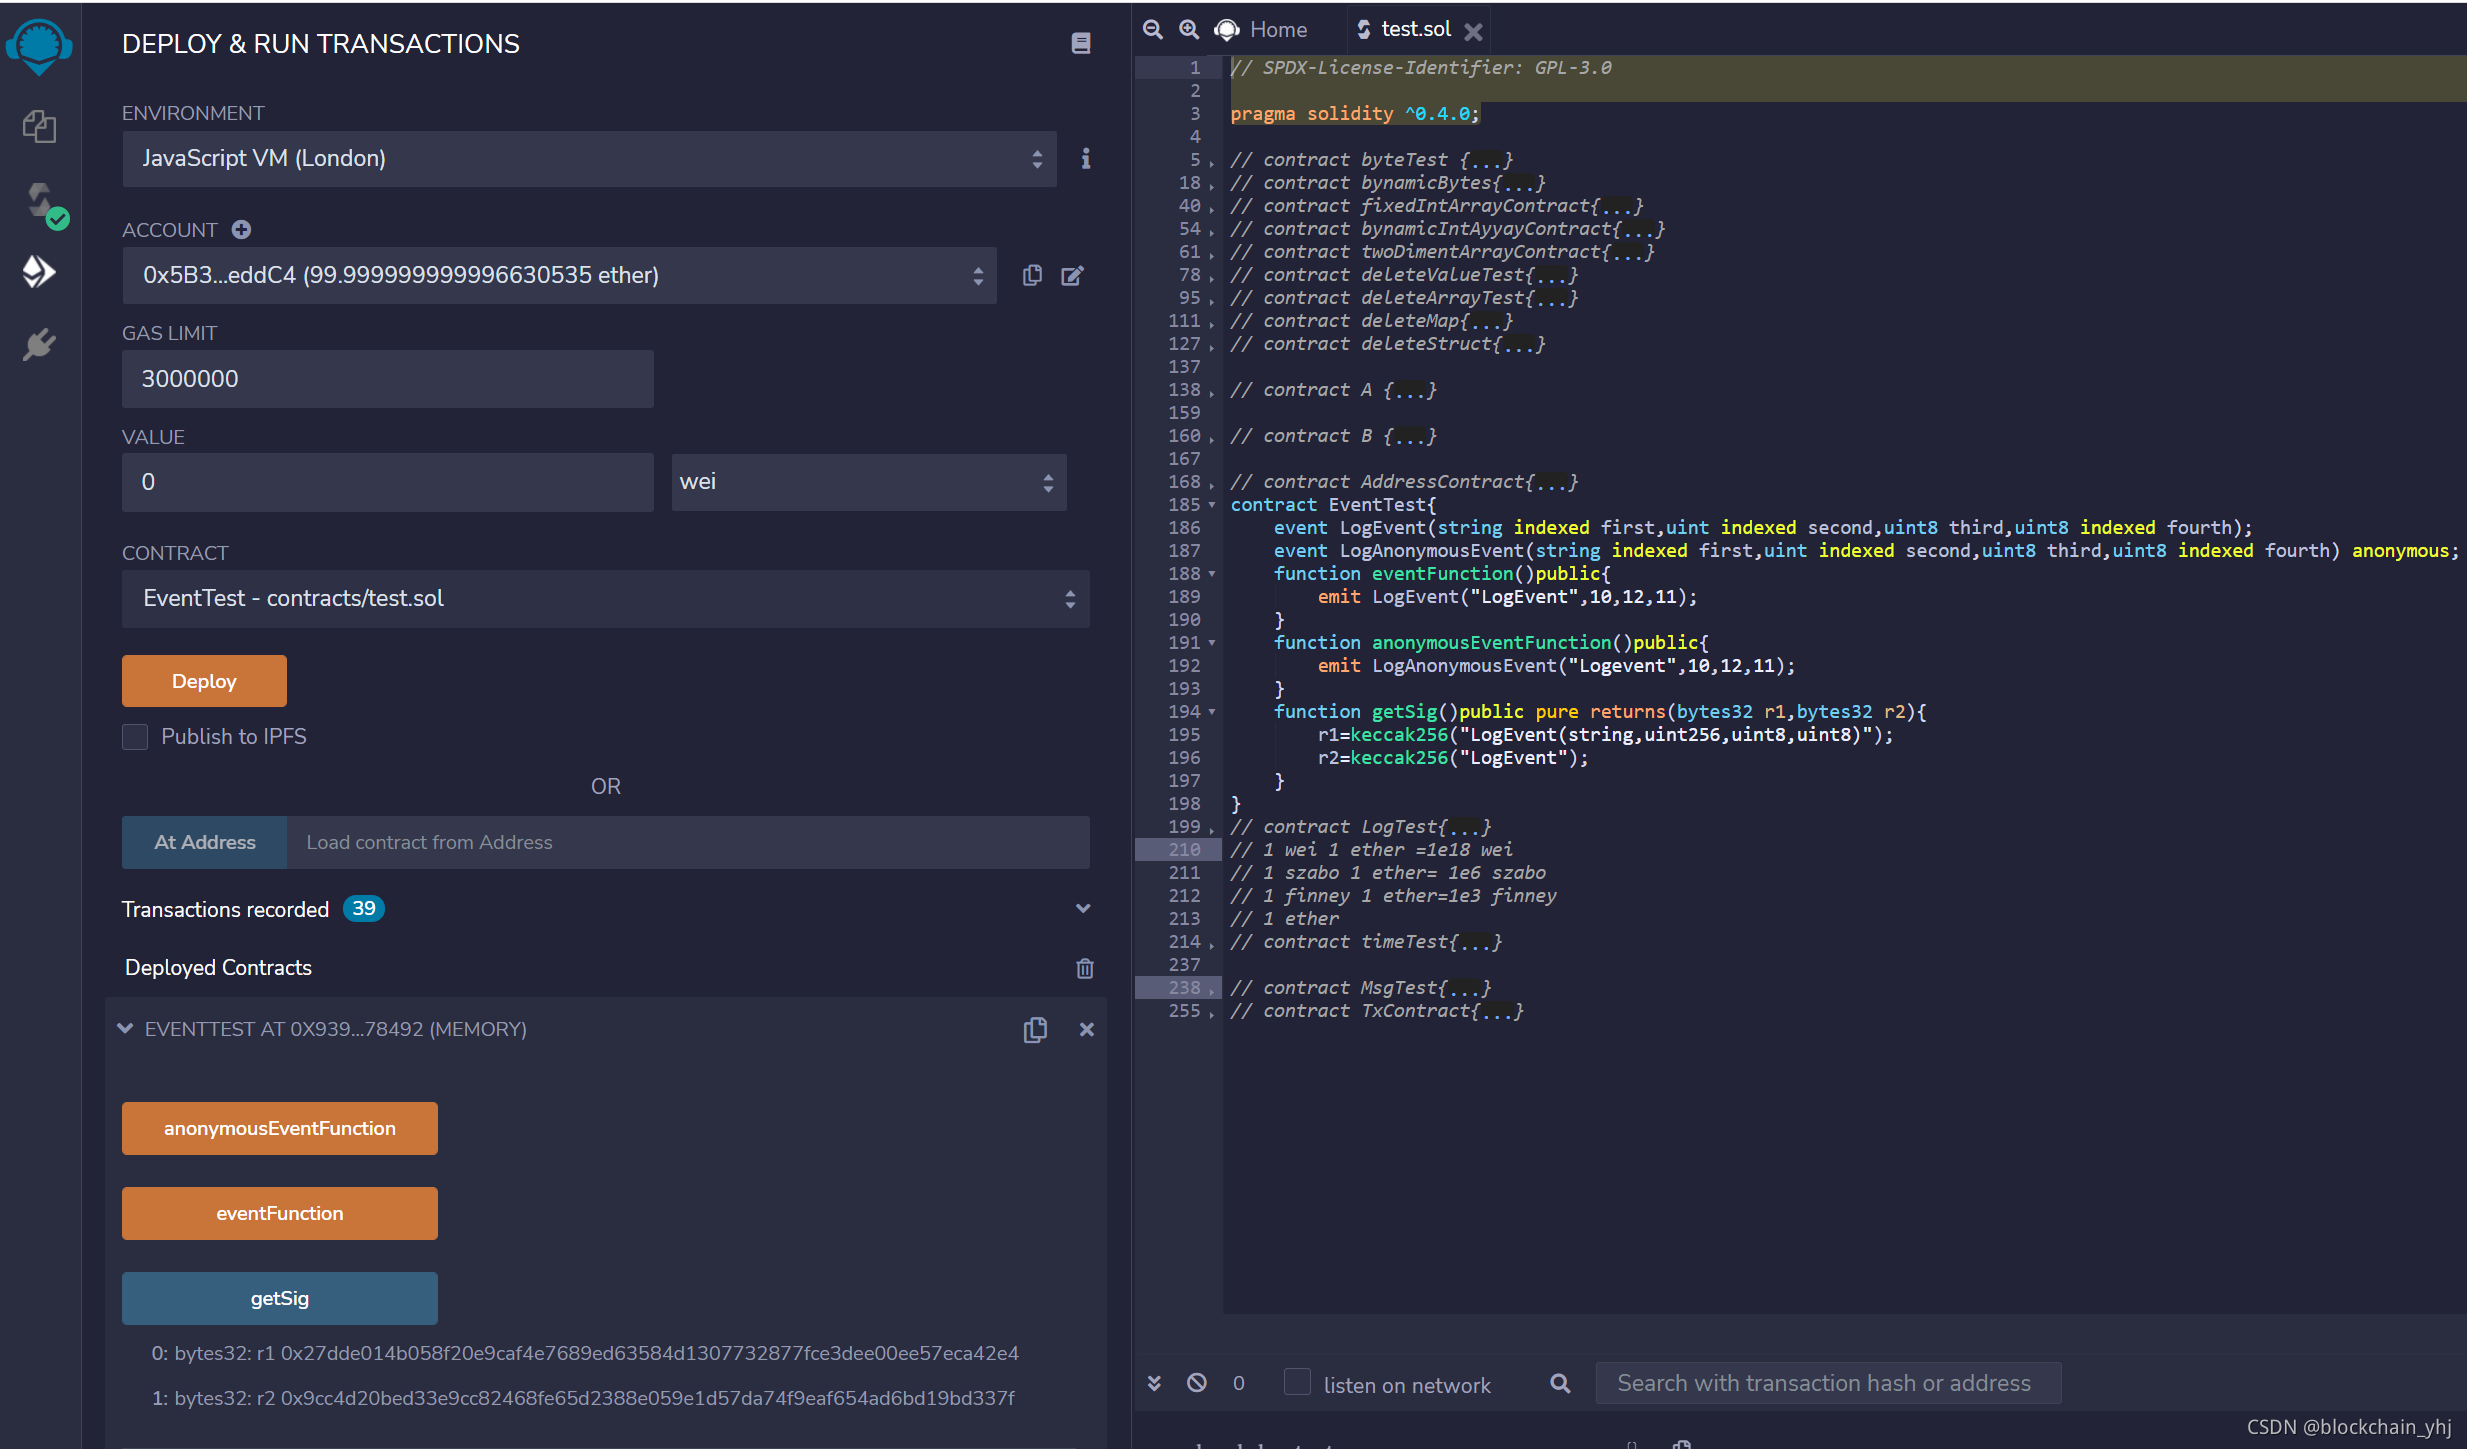Open the Solidity compiler sidebar icon
The height and width of the screenshot is (1449, 2467).
pyautogui.click(x=40, y=203)
